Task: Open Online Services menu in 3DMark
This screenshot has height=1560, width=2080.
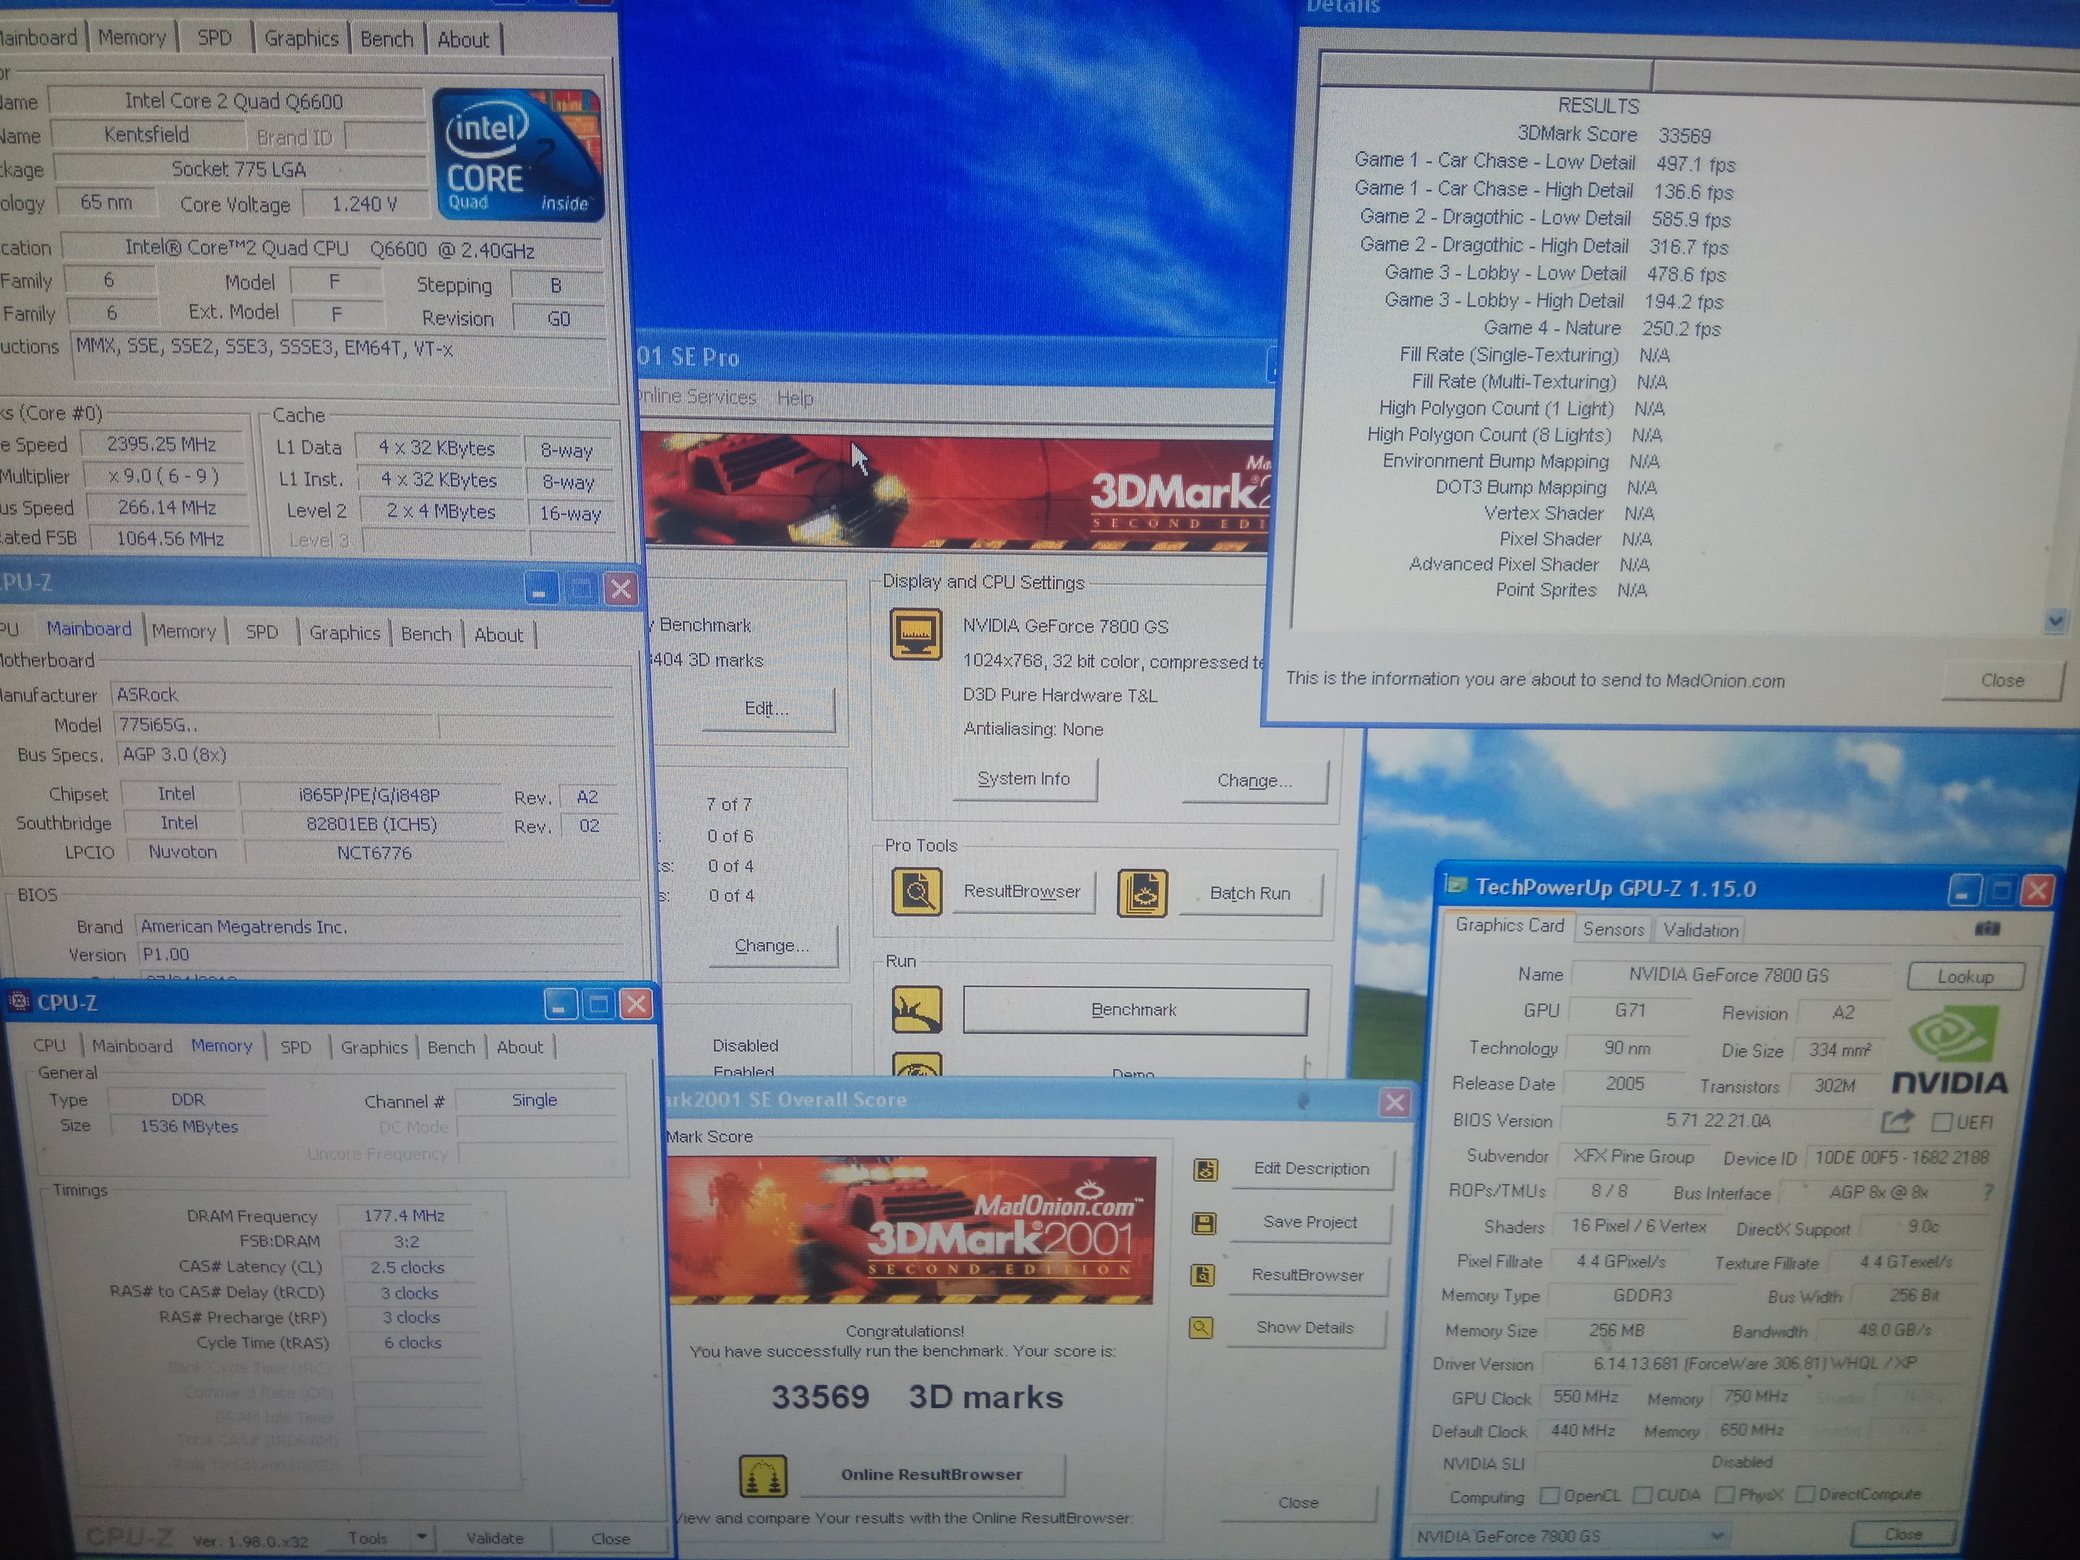Action: (698, 397)
